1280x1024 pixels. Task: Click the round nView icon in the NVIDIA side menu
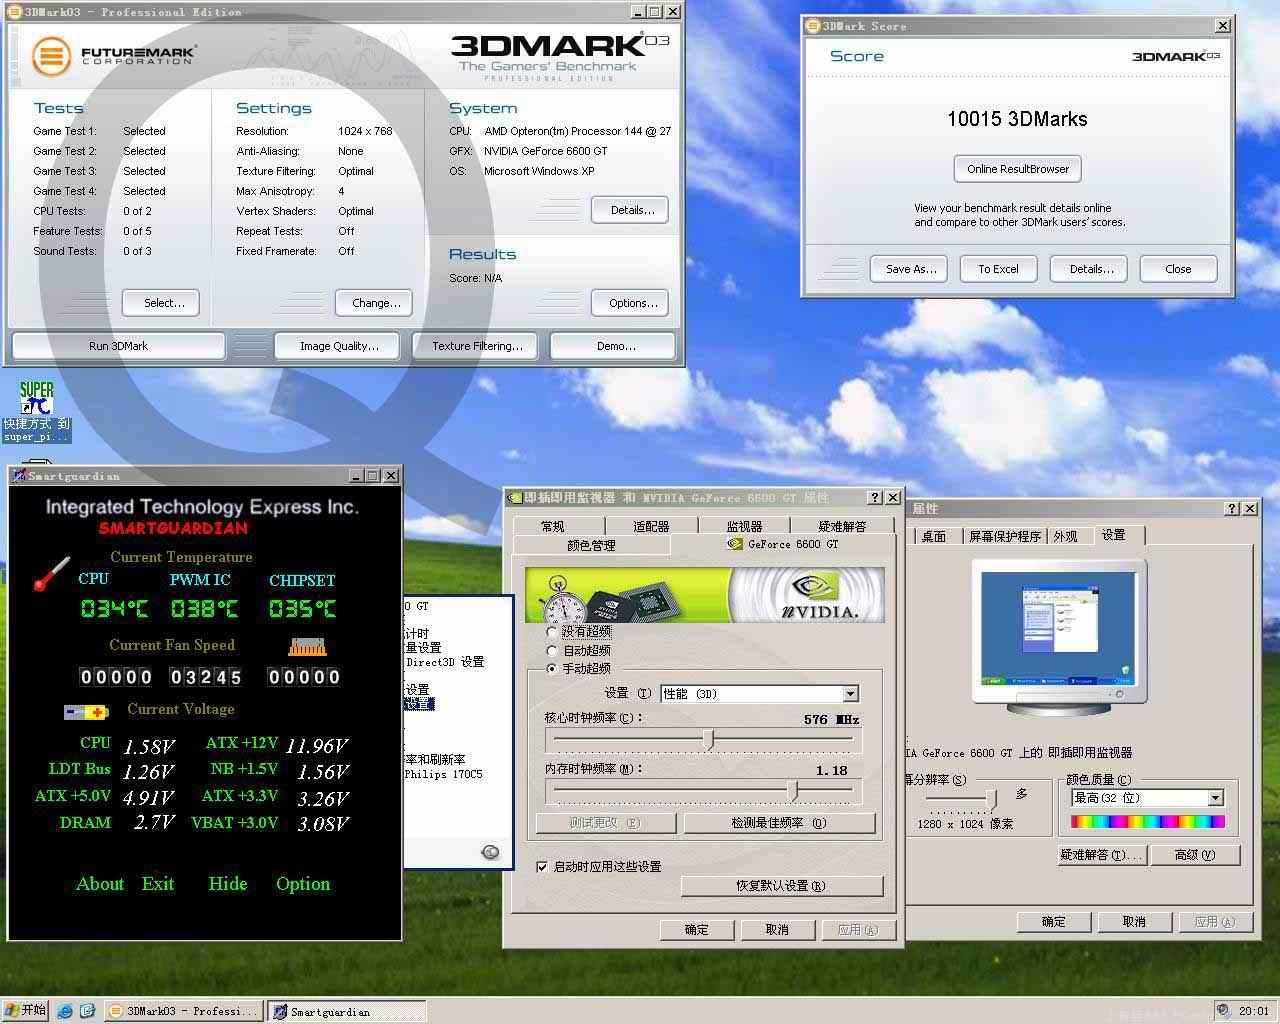point(490,852)
